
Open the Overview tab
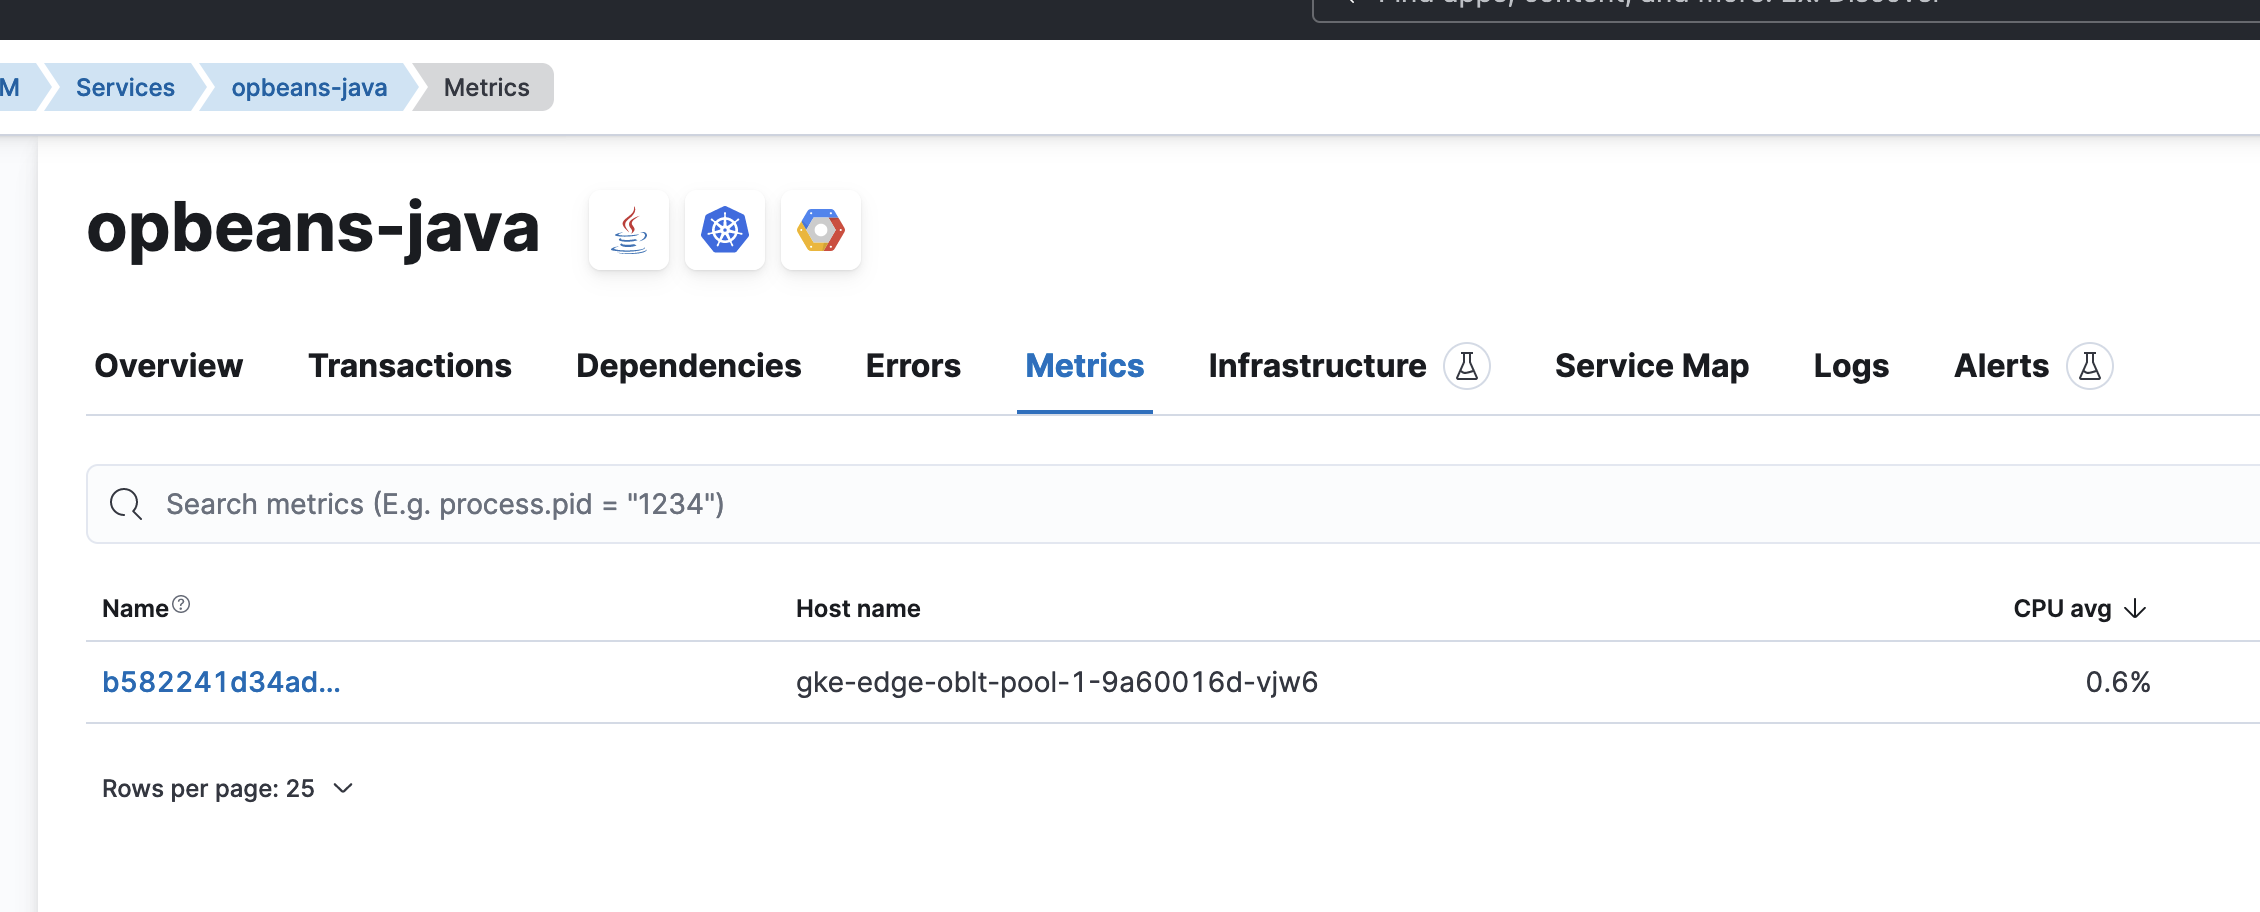[169, 366]
